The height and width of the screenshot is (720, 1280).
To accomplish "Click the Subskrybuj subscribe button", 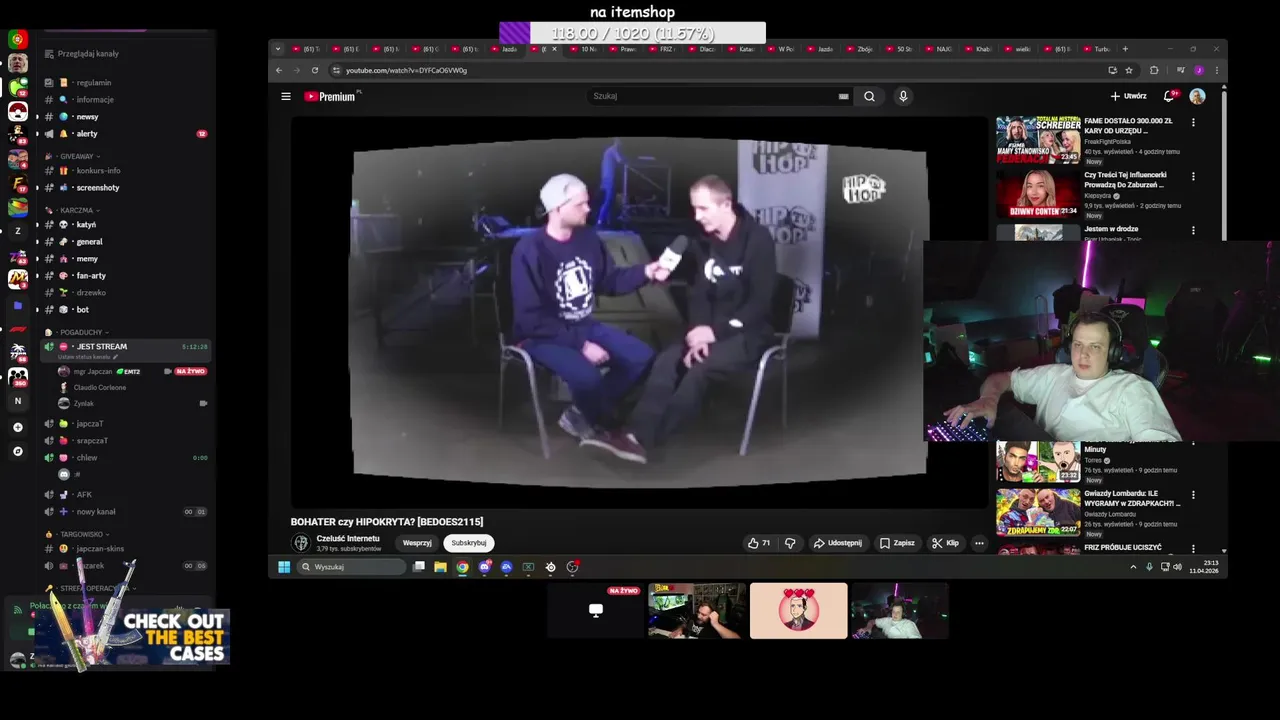I will (x=469, y=543).
